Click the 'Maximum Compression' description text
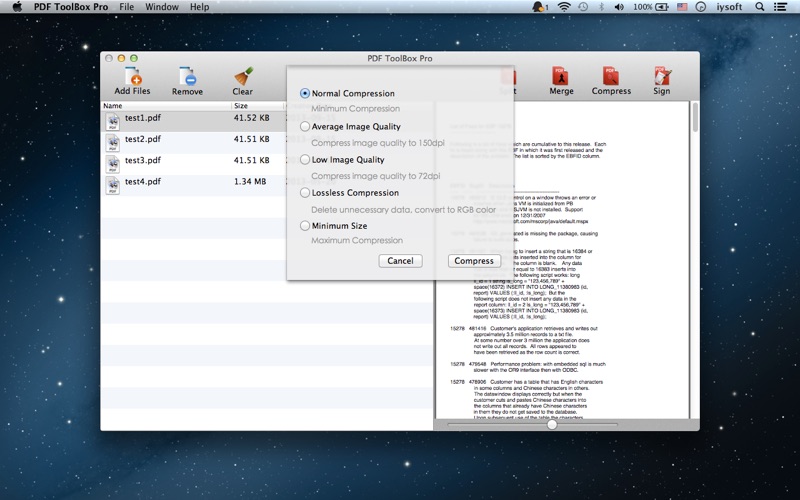Screen dimensions: 800x500 [x=357, y=240]
